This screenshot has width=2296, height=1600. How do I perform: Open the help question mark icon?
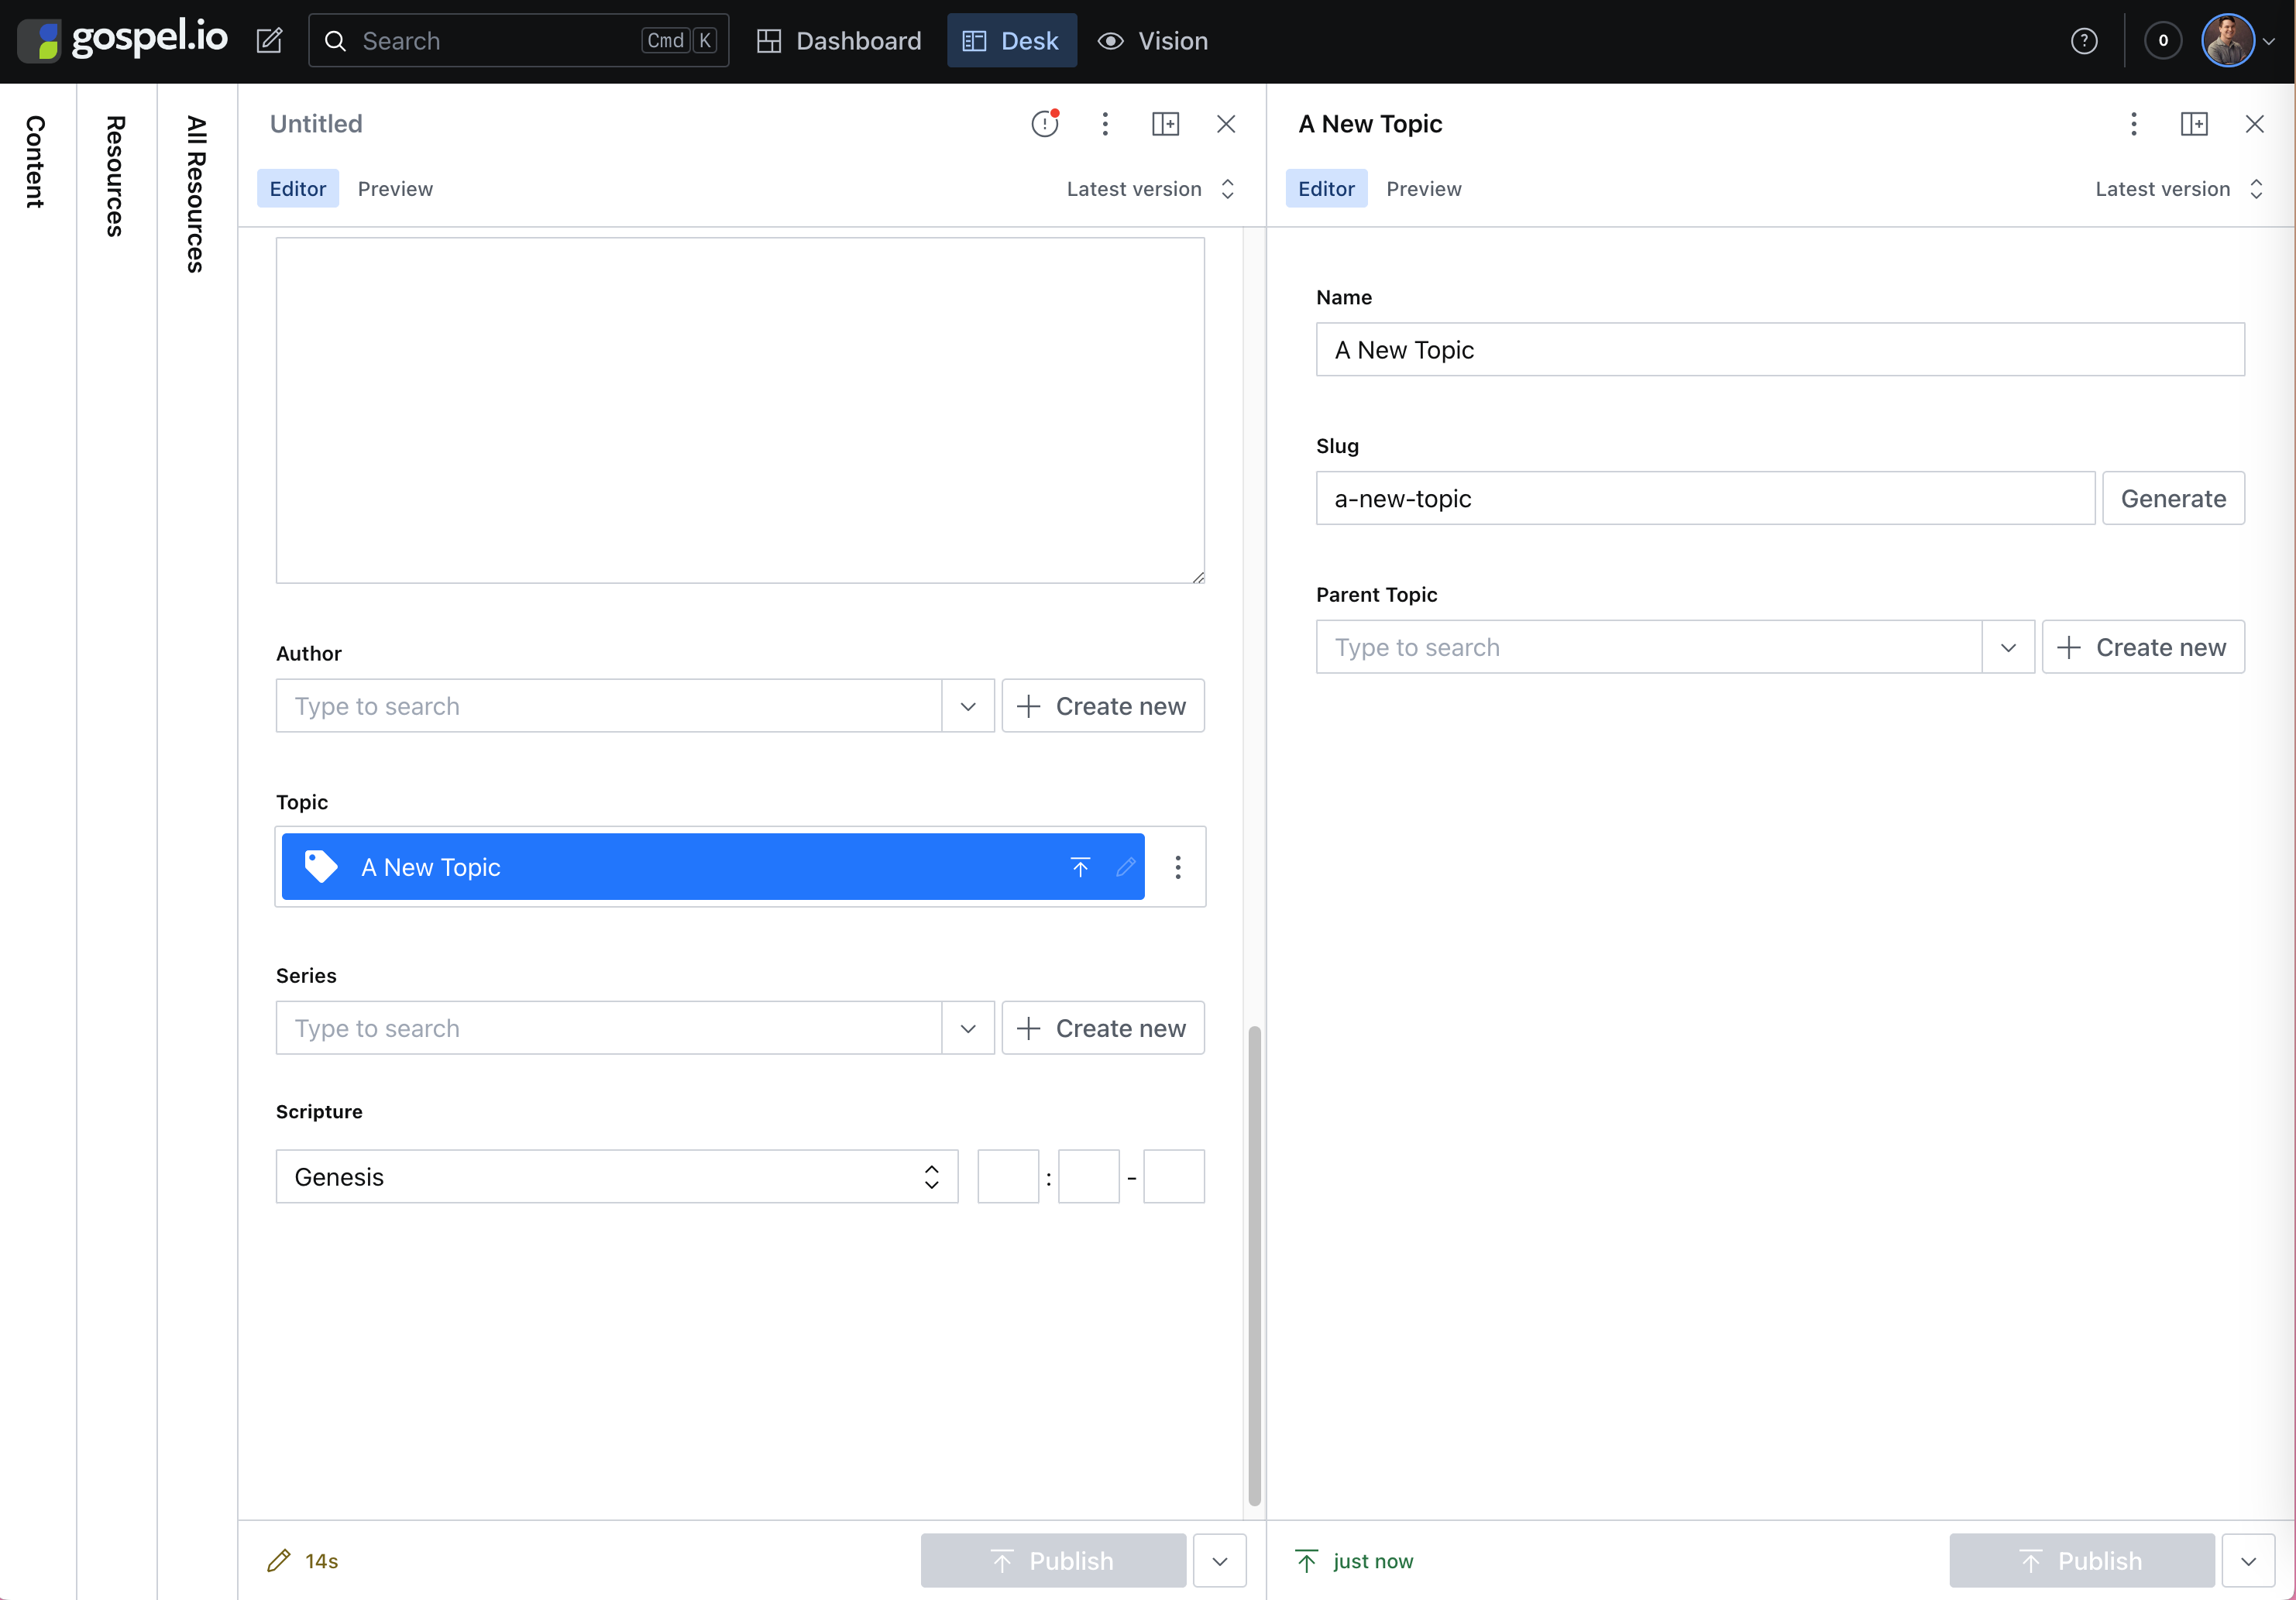click(2084, 41)
